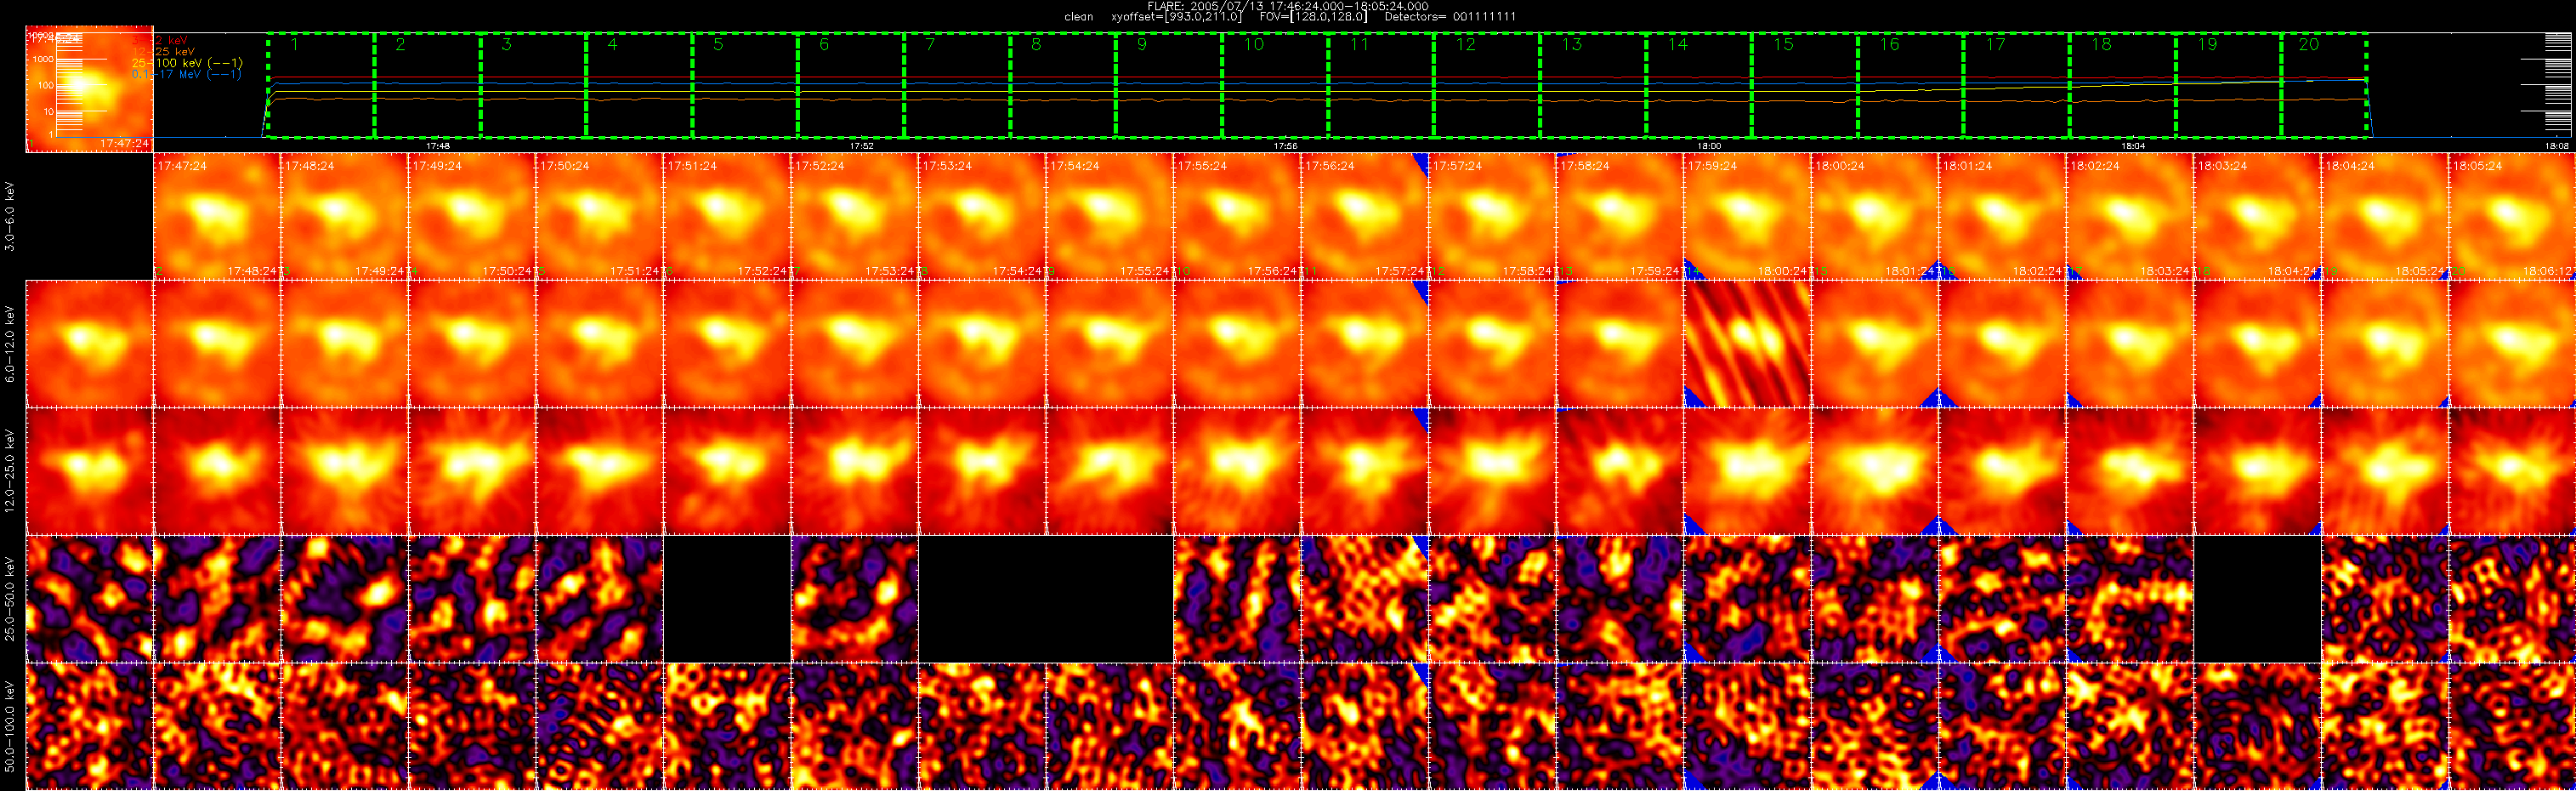Viewport: 2576px width, 791px height.
Task: Open the 3.0-6.0 keV image starting 17:56:24
Action: point(1365,216)
